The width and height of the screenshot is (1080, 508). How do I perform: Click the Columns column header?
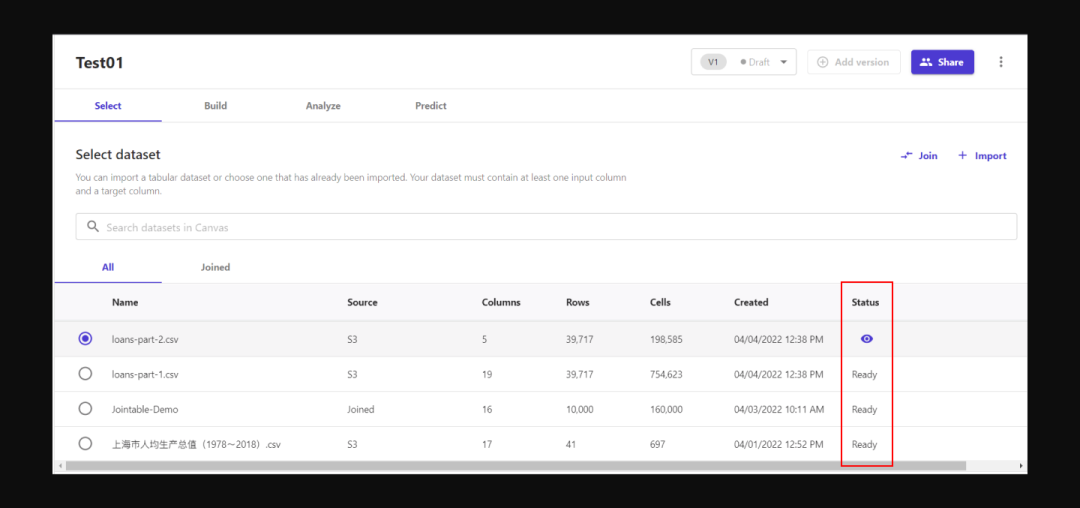coord(501,302)
